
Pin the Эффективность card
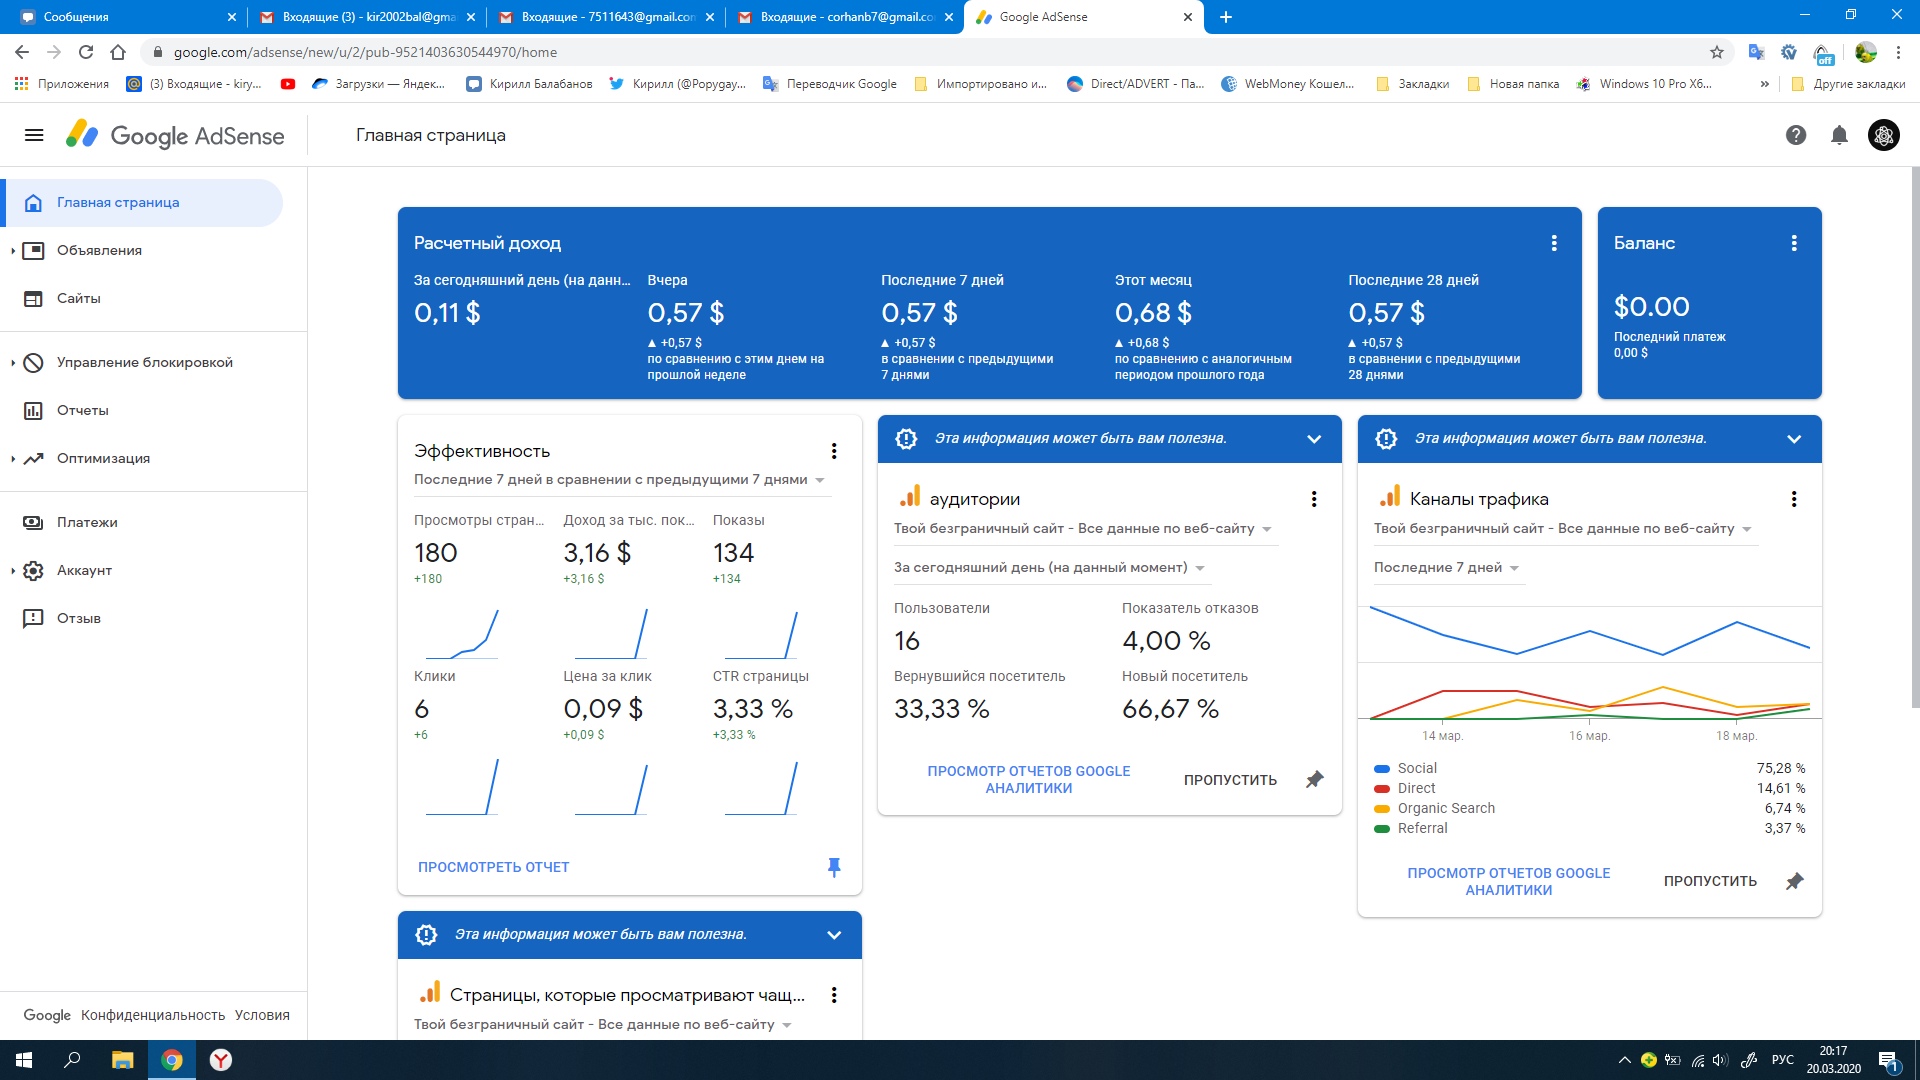(x=834, y=867)
